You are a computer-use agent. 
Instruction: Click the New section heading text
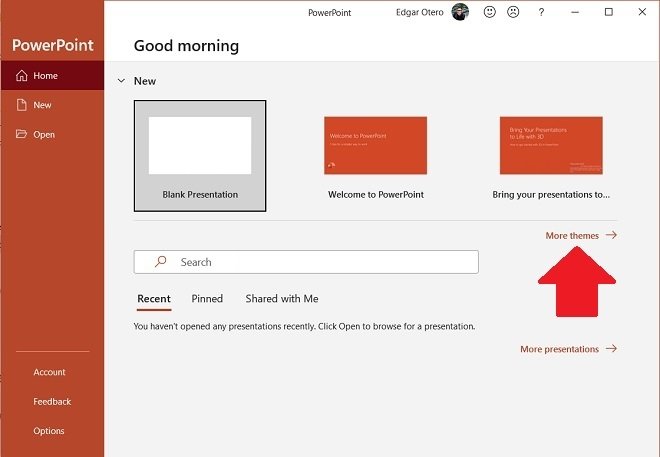[x=145, y=81]
